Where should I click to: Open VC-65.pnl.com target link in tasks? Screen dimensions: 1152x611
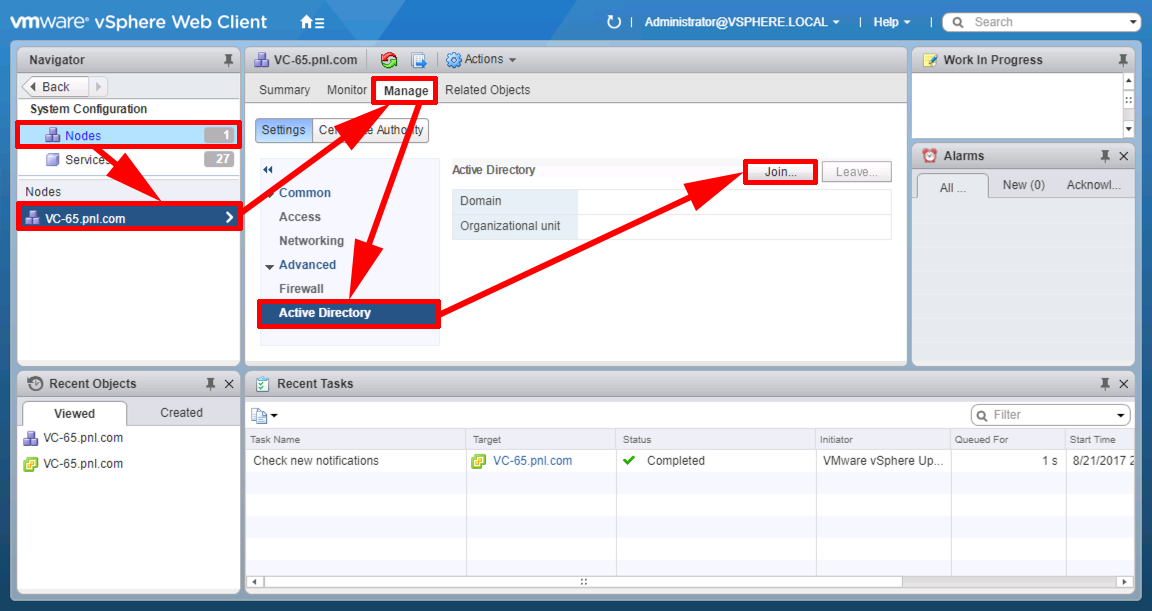click(x=533, y=460)
